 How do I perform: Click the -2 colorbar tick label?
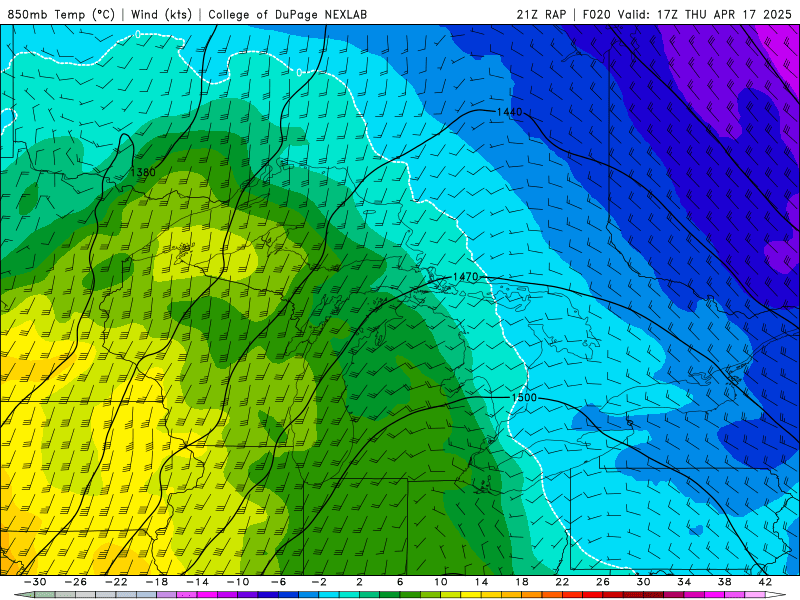[x=319, y=582]
